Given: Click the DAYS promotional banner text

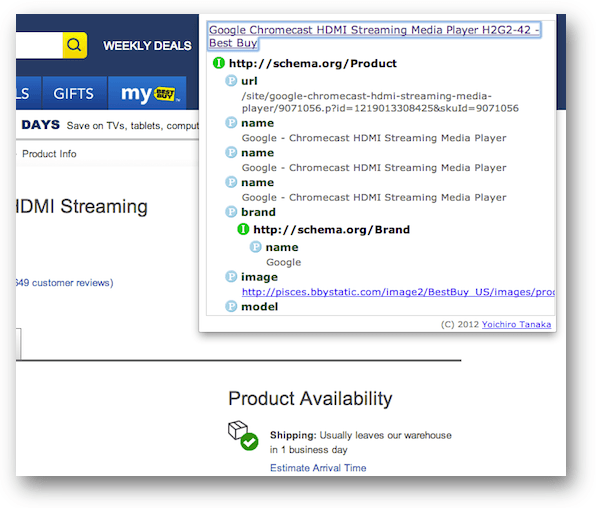Looking at the screenshot, I should [x=41, y=125].
